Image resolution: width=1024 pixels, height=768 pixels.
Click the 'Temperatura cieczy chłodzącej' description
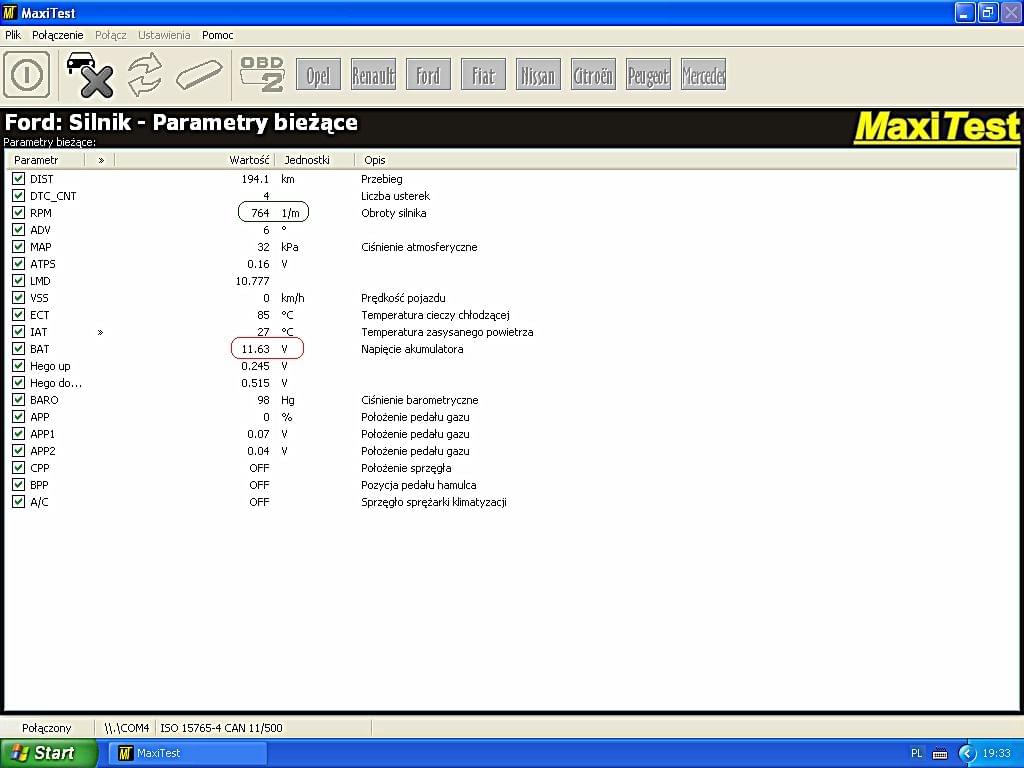point(435,315)
